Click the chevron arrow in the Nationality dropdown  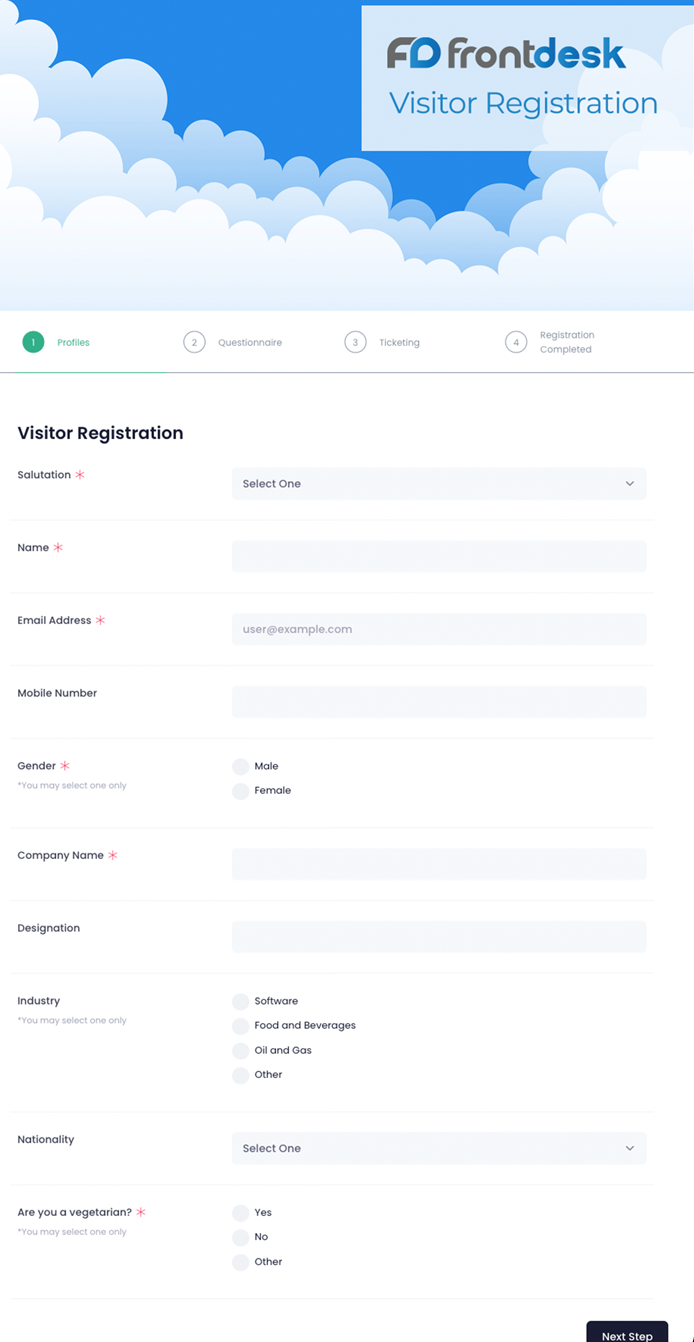tap(630, 1148)
